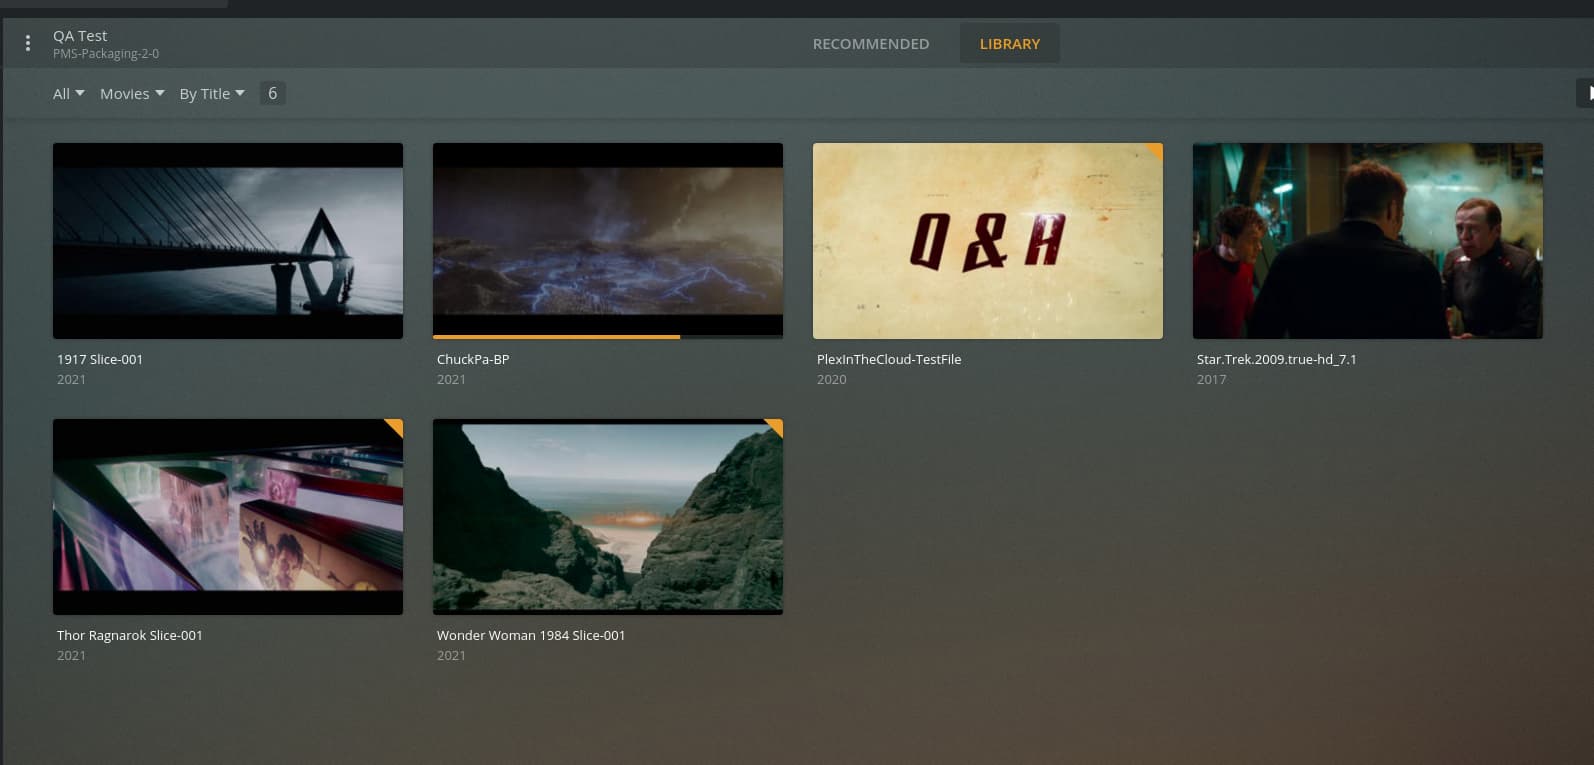Open the Movies type dropdown
This screenshot has width=1594, height=765.
click(x=132, y=94)
